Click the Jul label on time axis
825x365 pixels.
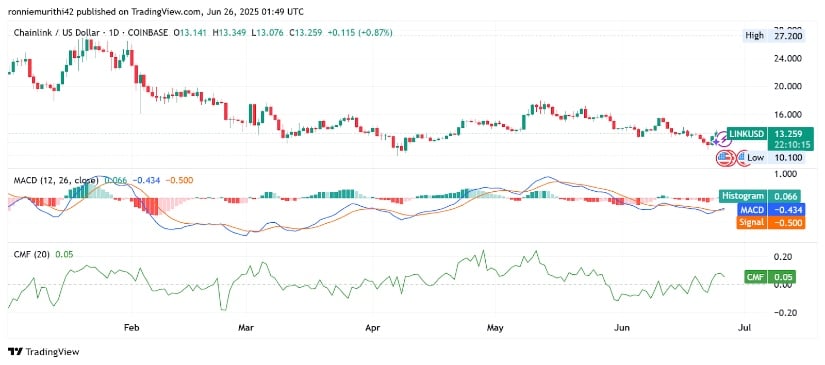744,328
